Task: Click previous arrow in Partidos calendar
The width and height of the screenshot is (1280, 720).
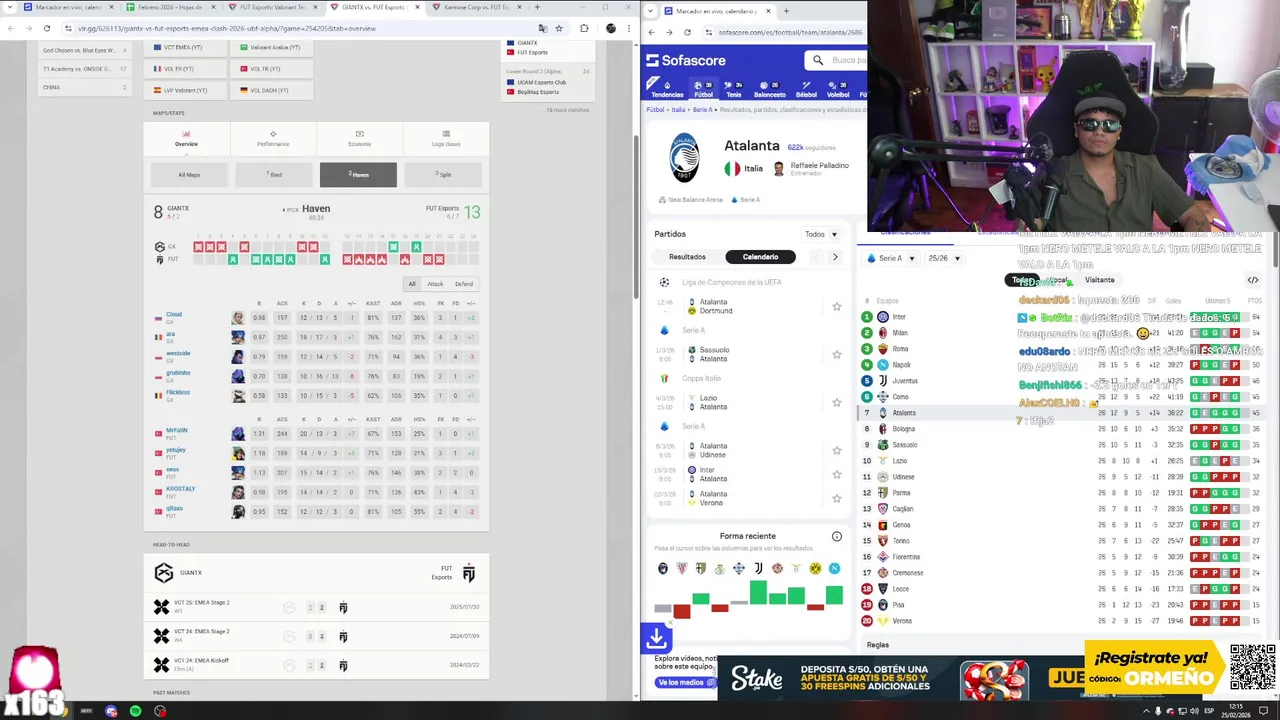Action: click(816, 257)
